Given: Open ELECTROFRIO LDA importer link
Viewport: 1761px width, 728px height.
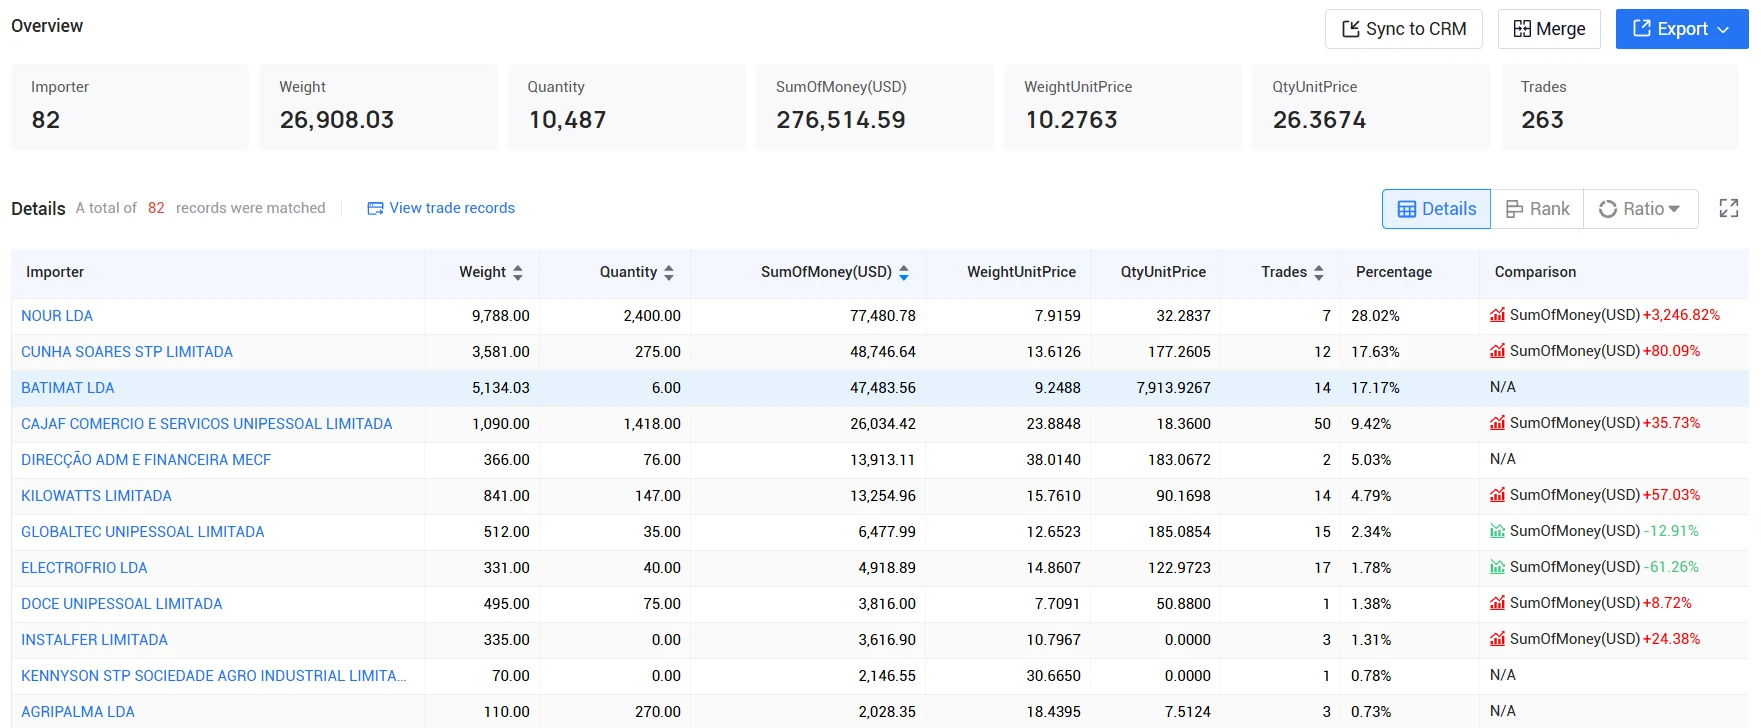Looking at the screenshot, I should pyautogui.click(x=84, y=568).
